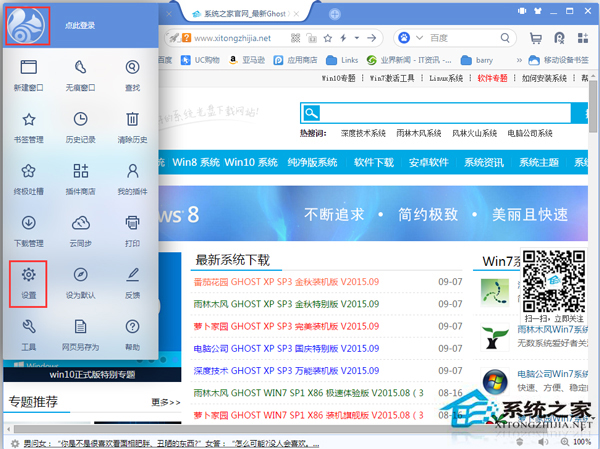Screen dimensions: 600x449
Task: Open 书签管理 bookmark manager
Action: coord(29,127)
